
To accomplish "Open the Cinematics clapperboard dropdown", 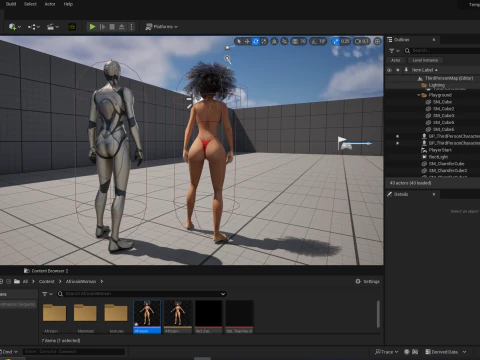I will pos(53,27).
